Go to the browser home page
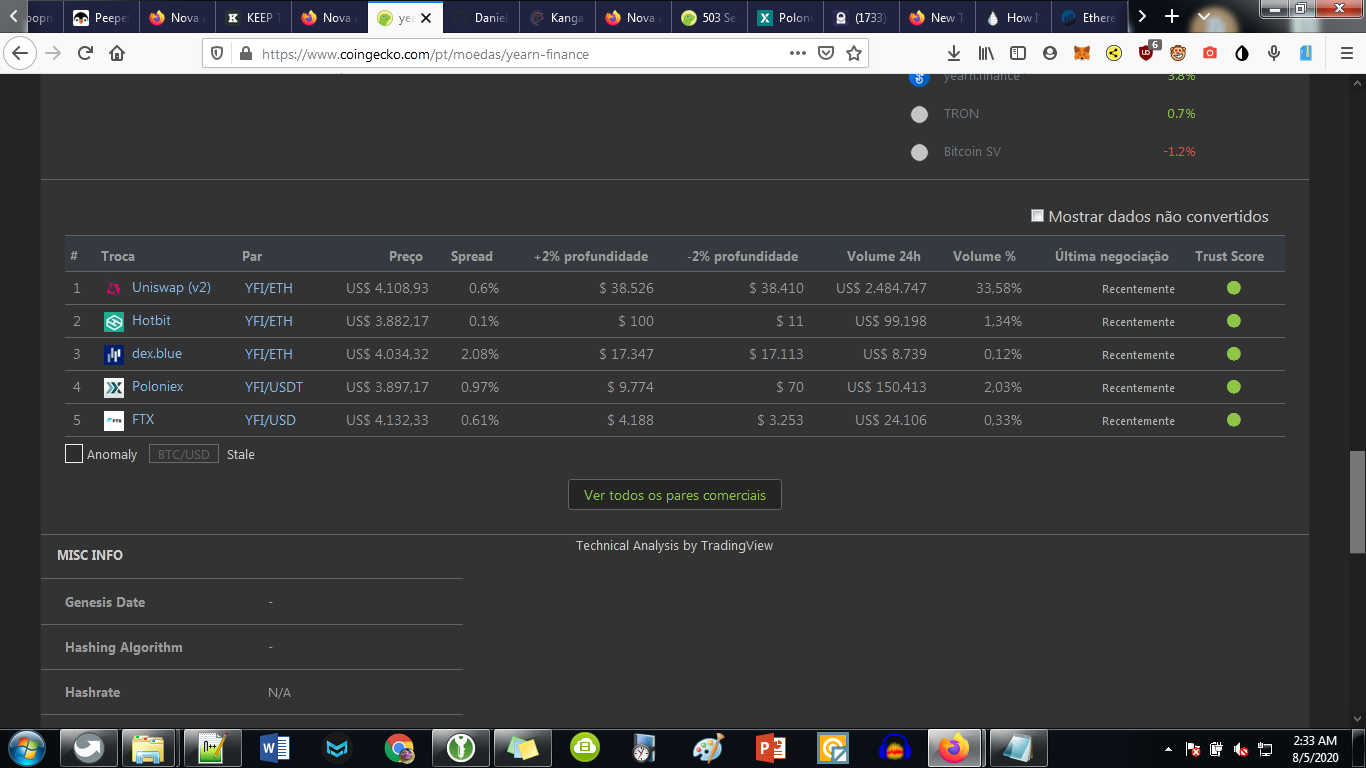This screenshot has width=1366, height=768. click(117, 54)
